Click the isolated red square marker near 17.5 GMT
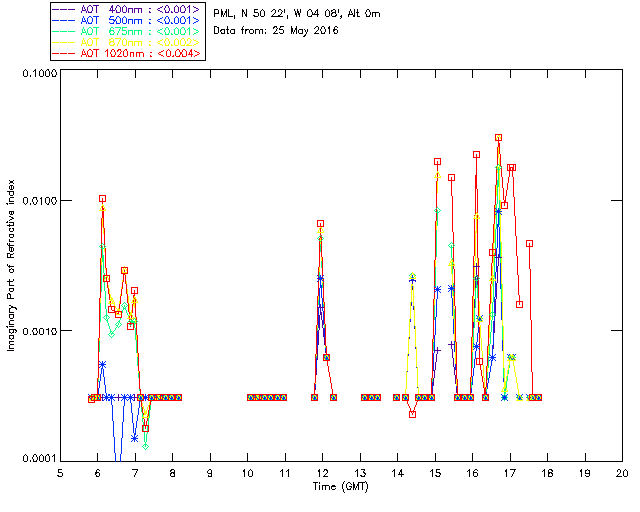The image size is (640, 512). (529, 244)
